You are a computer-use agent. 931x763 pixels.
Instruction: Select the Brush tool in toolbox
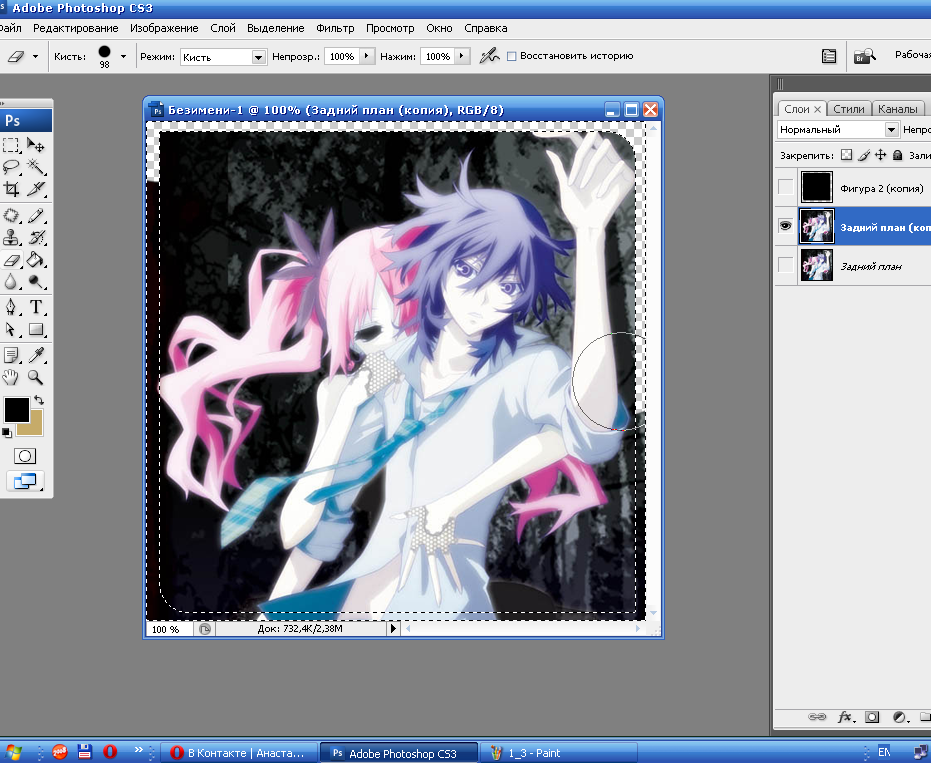click(36, 216)
